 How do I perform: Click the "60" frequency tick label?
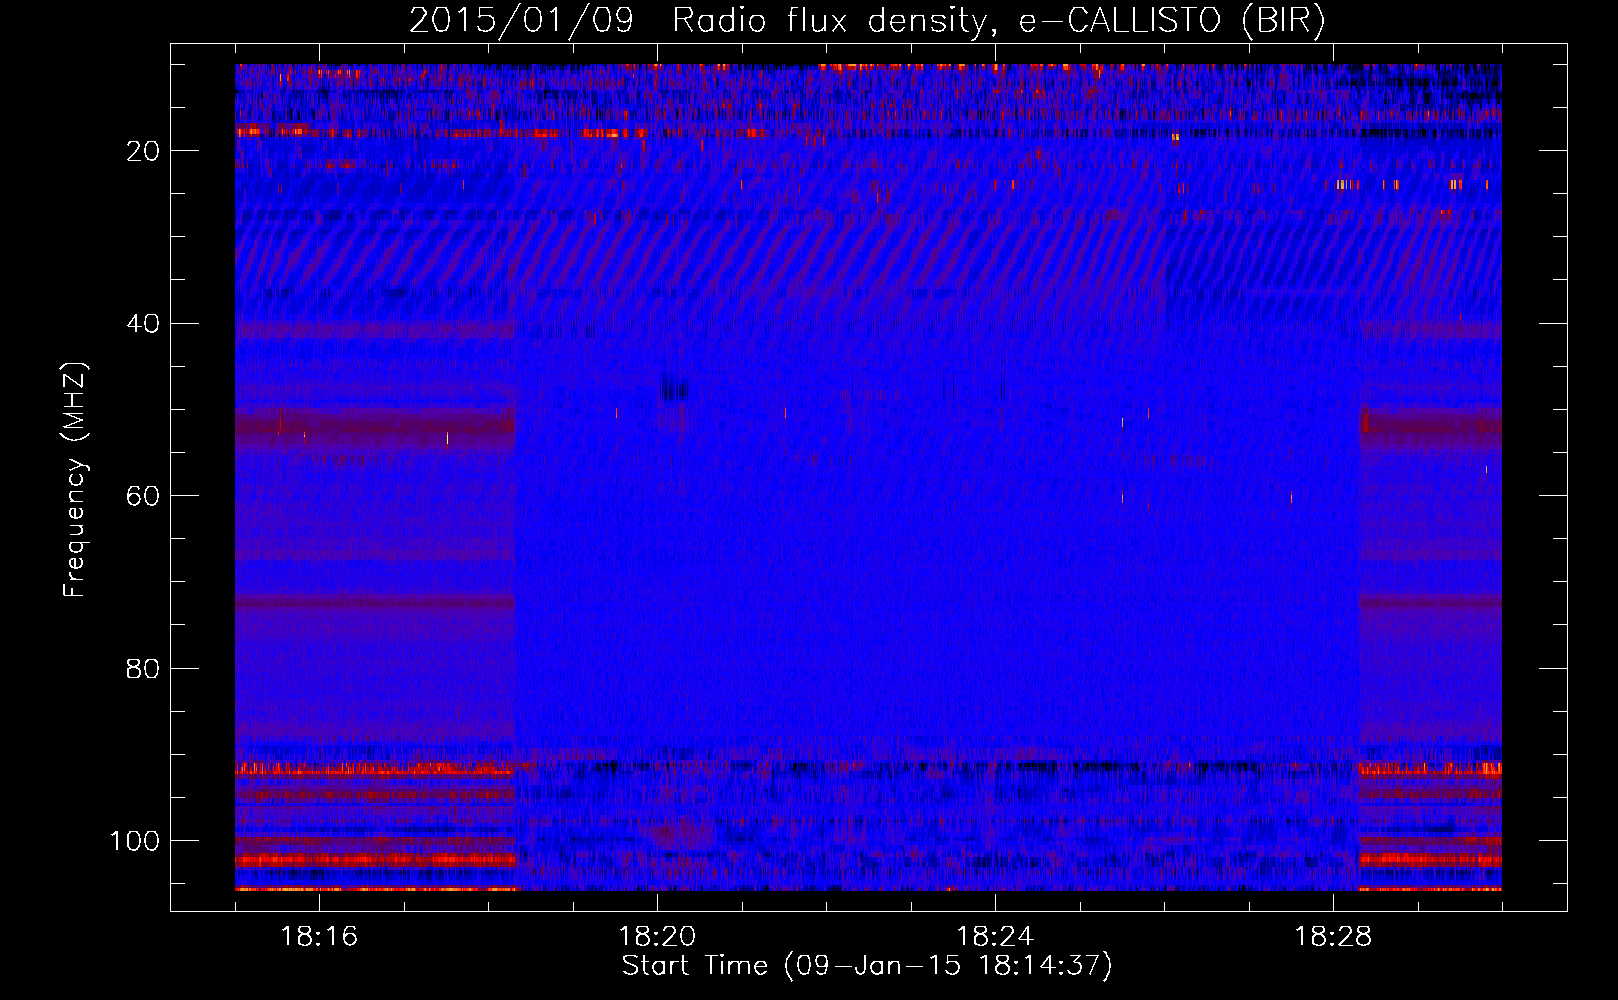(x=144, y=496)
